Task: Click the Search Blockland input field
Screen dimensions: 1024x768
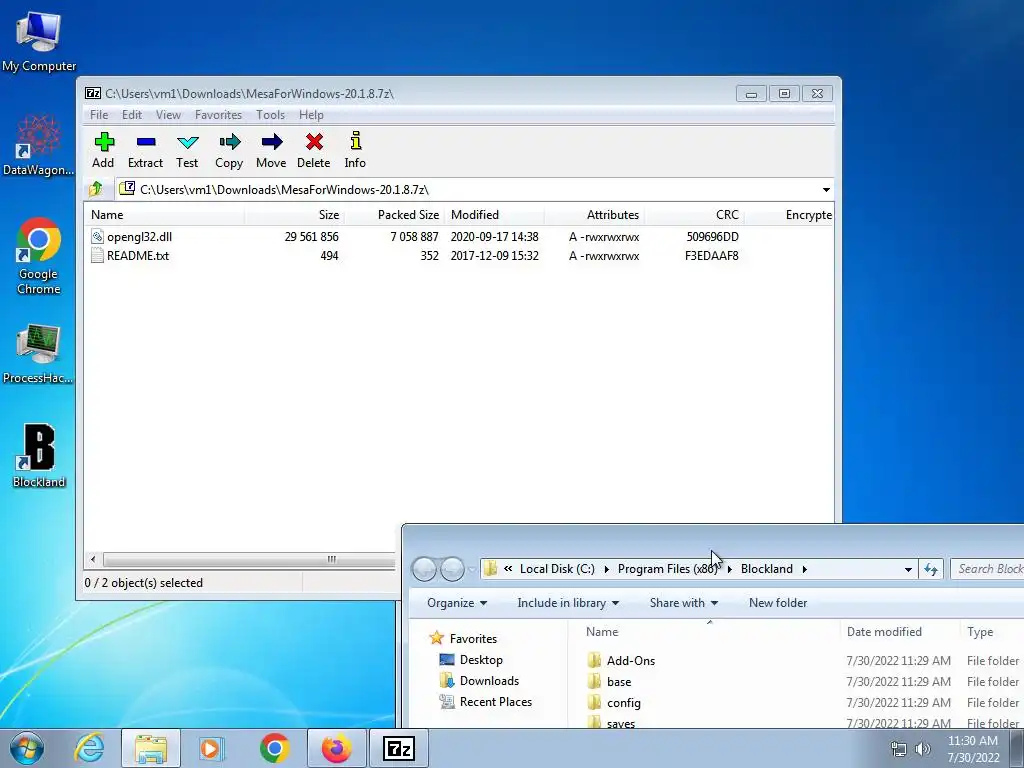Action: [987, 569]
